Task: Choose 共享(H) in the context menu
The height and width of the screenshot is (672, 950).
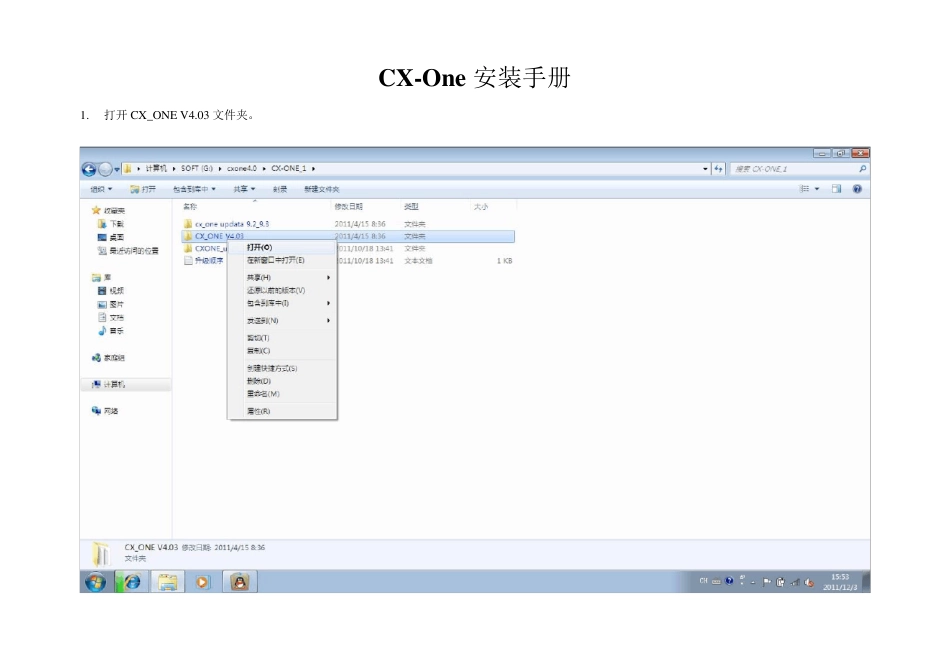Action: click(x=282, y=278)
